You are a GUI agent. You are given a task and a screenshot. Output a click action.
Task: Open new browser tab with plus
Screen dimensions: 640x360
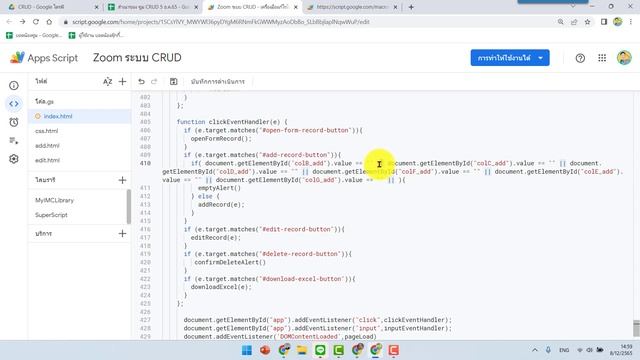pos(411,7)
